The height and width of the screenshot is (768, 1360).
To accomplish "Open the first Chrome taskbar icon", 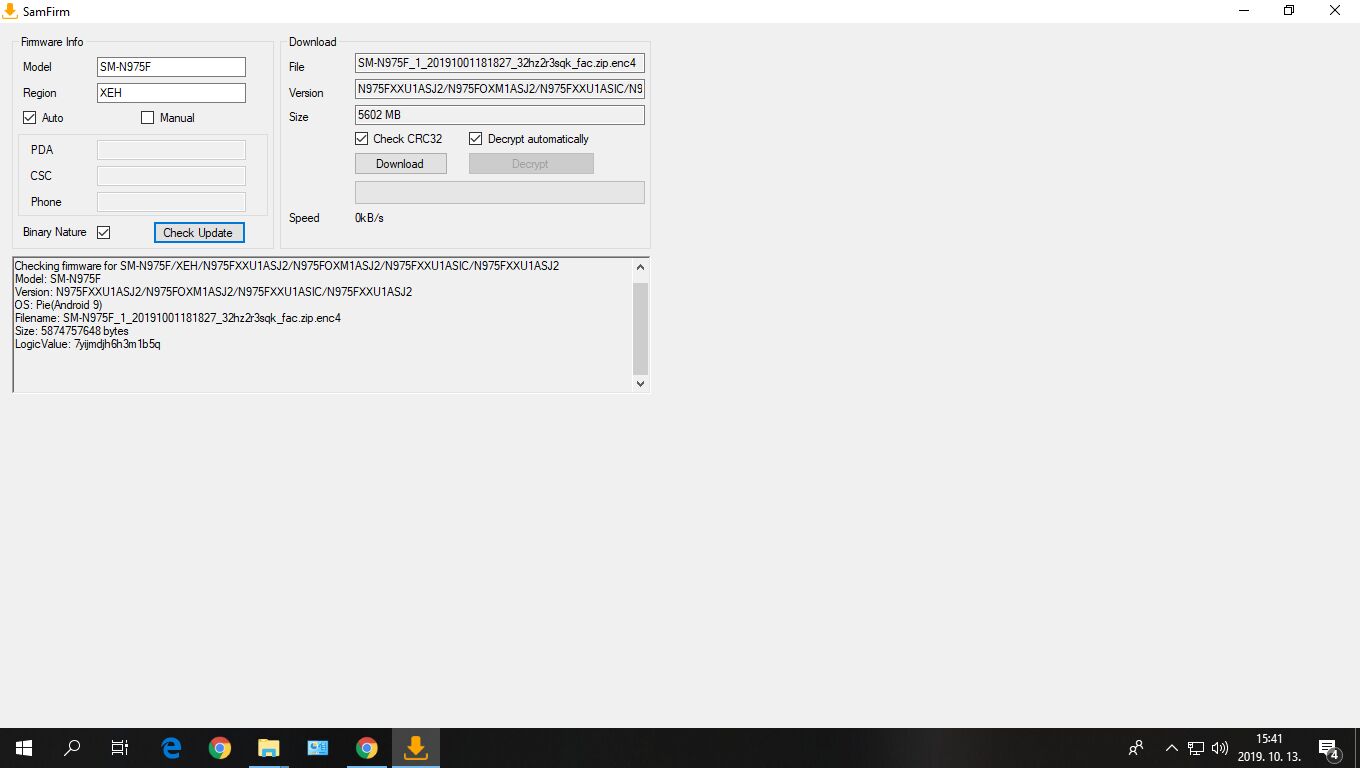I will (220, 748).
